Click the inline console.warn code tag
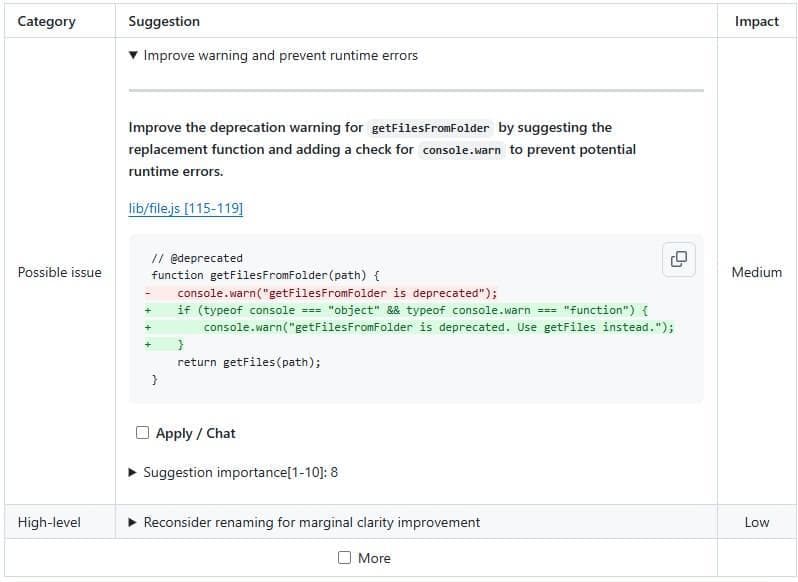The width and height of the screenshot is (798, 582). 461,150
